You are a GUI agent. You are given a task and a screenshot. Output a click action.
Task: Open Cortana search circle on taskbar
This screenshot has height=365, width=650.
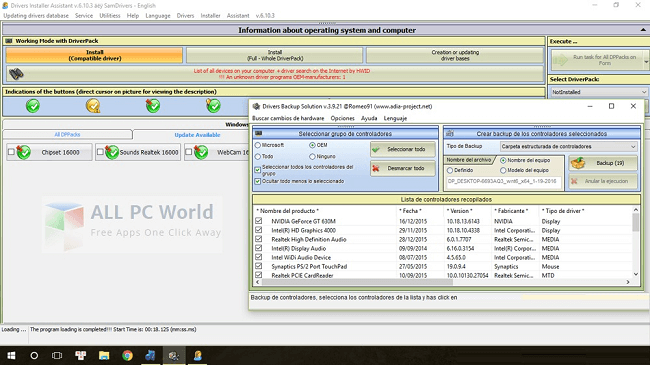point(34,355)
